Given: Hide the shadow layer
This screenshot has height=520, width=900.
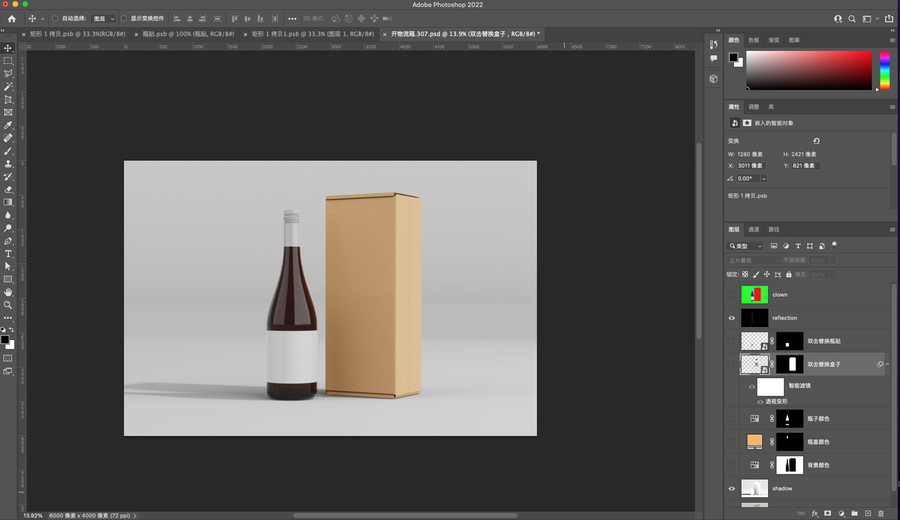Looking at the screenshot, I should click(x=732, y=488).
